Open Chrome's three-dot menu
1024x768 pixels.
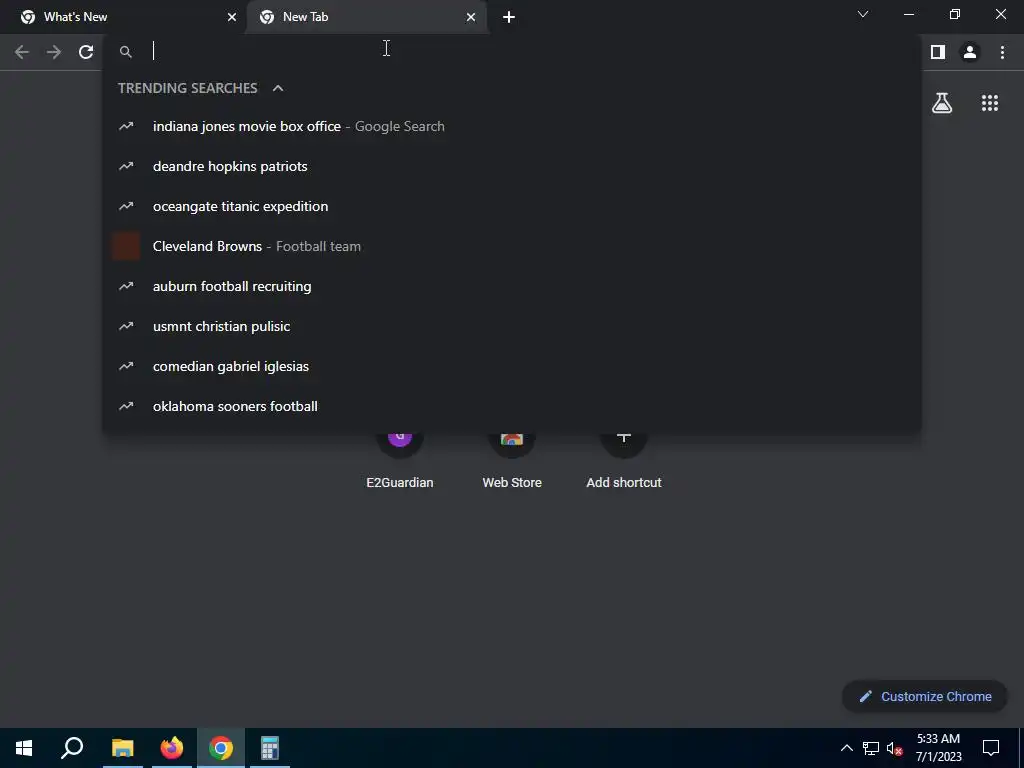coord(1002,52)
